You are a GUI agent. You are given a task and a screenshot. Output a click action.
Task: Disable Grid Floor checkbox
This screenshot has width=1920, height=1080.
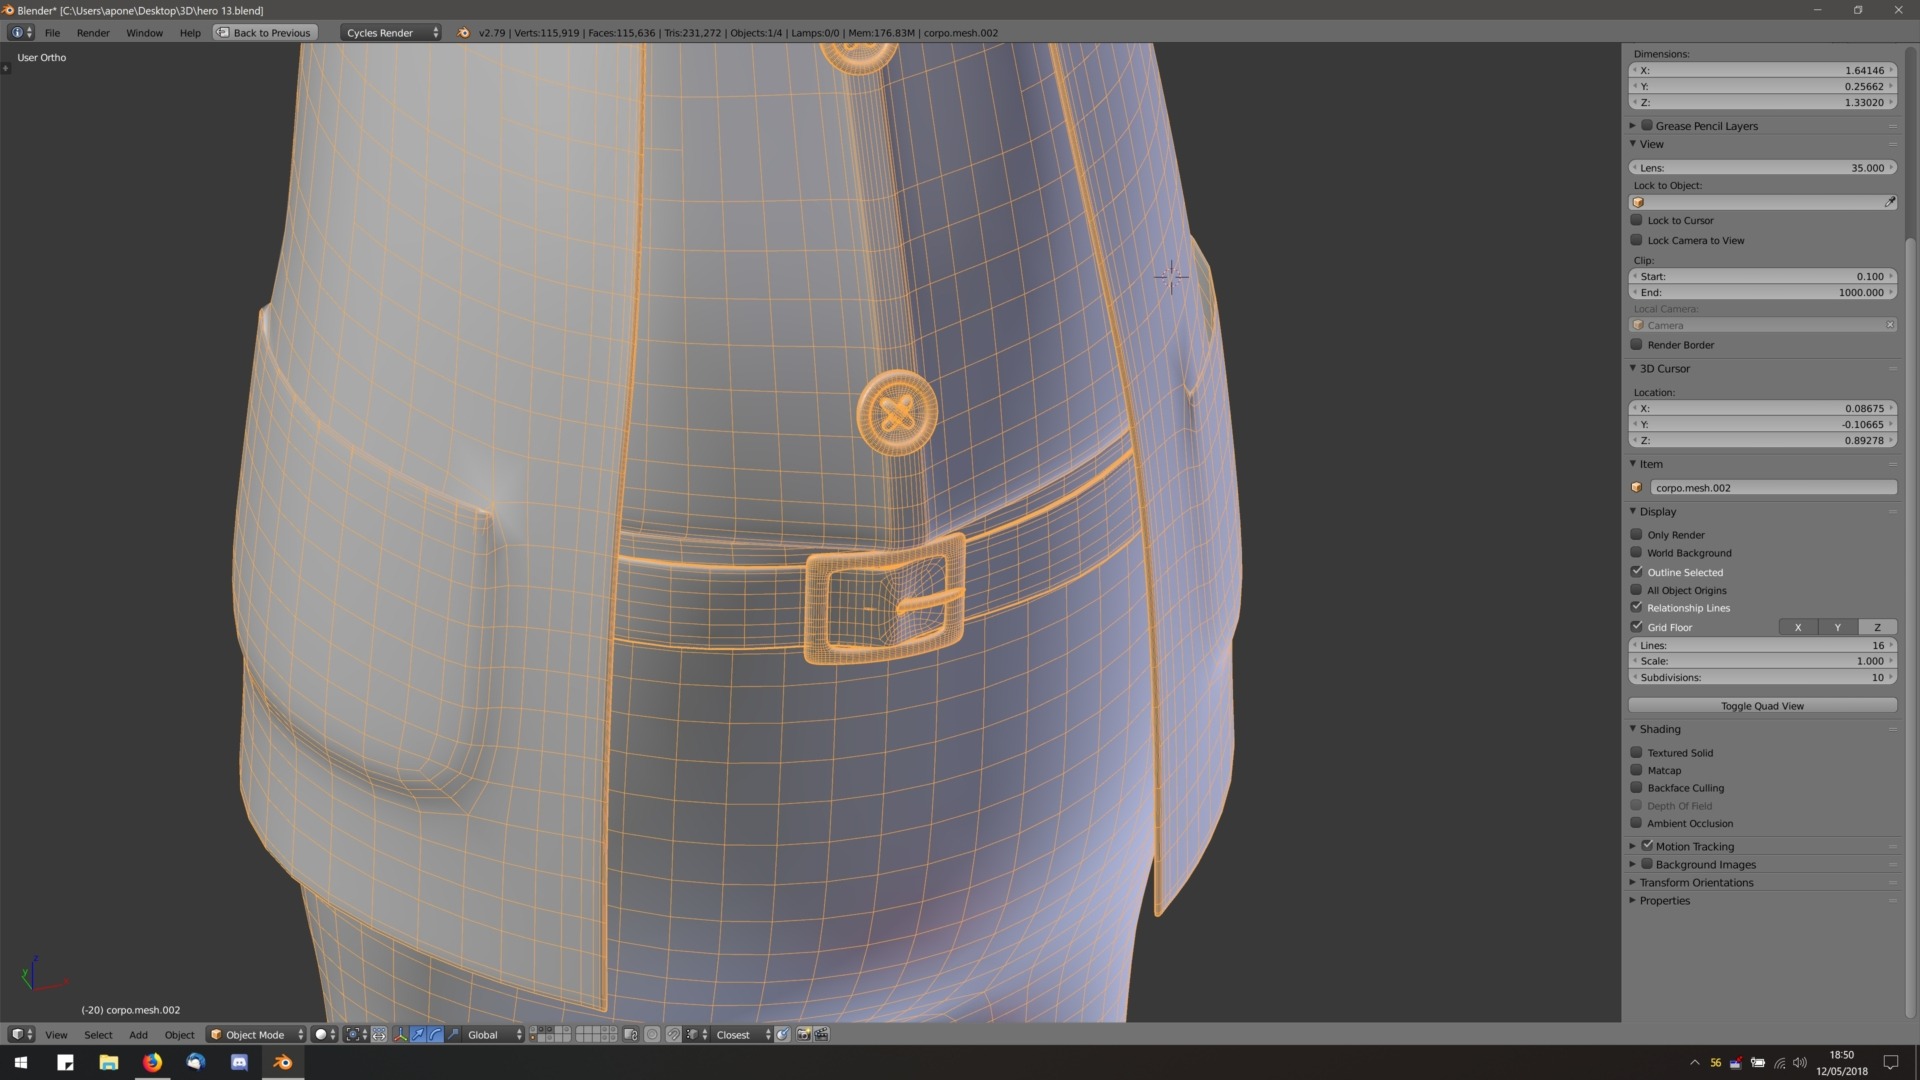(1637, 627)
